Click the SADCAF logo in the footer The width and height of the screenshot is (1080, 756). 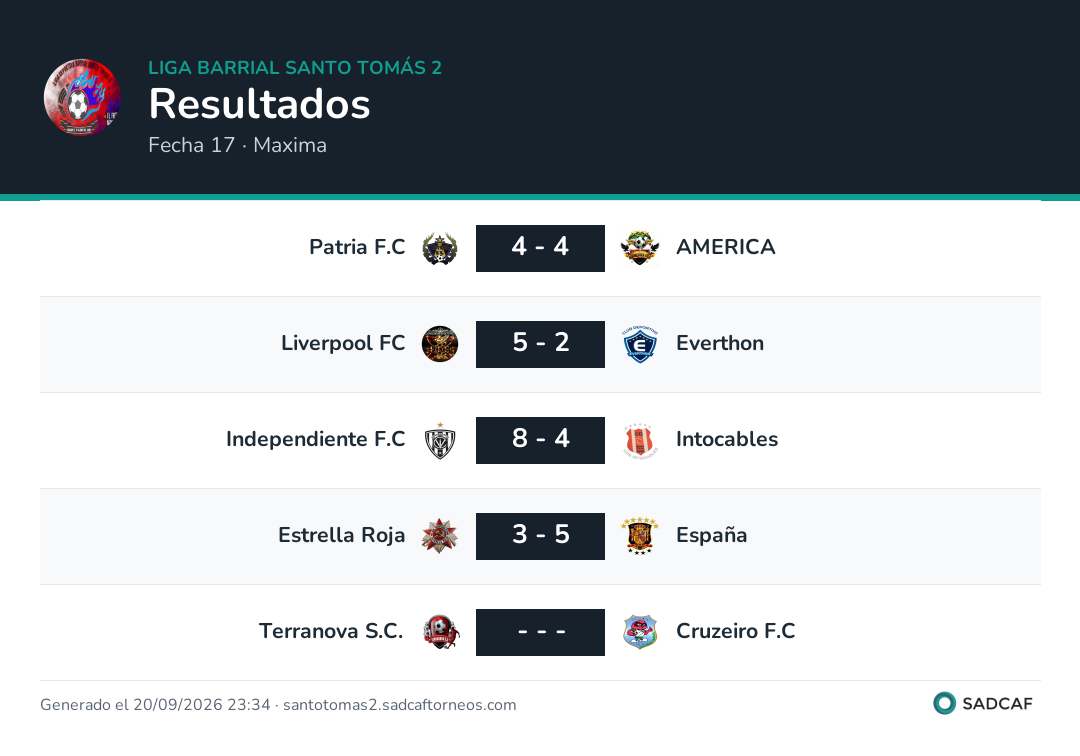pyautogui.click(x=983, y=703)
